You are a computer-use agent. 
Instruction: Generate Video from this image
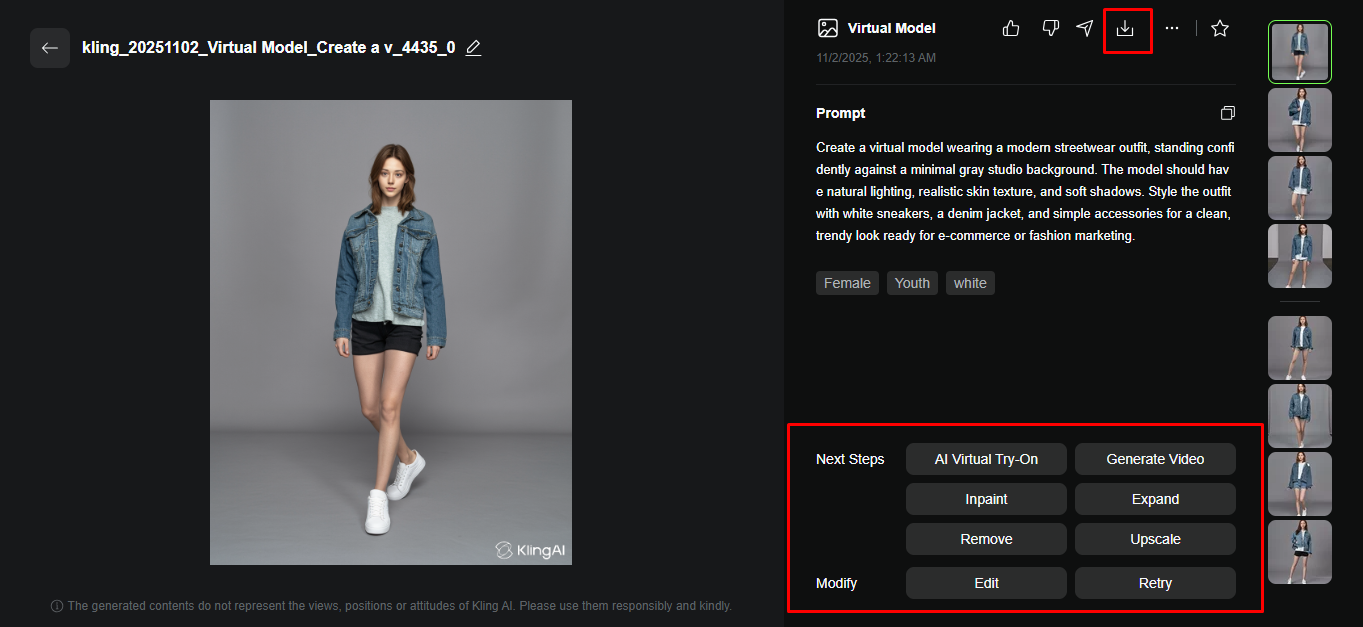click(x=1155, y=458)
